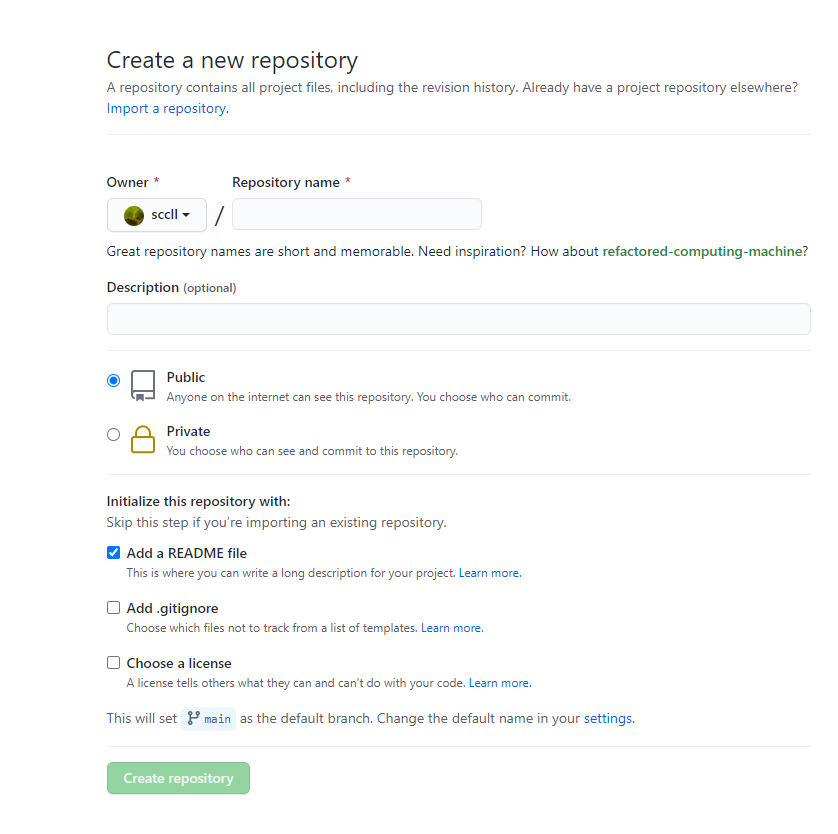Screen dimensions: 838x834
Task: Uncheck the Add a README file checkbox
Action: (x=113, y=553)
